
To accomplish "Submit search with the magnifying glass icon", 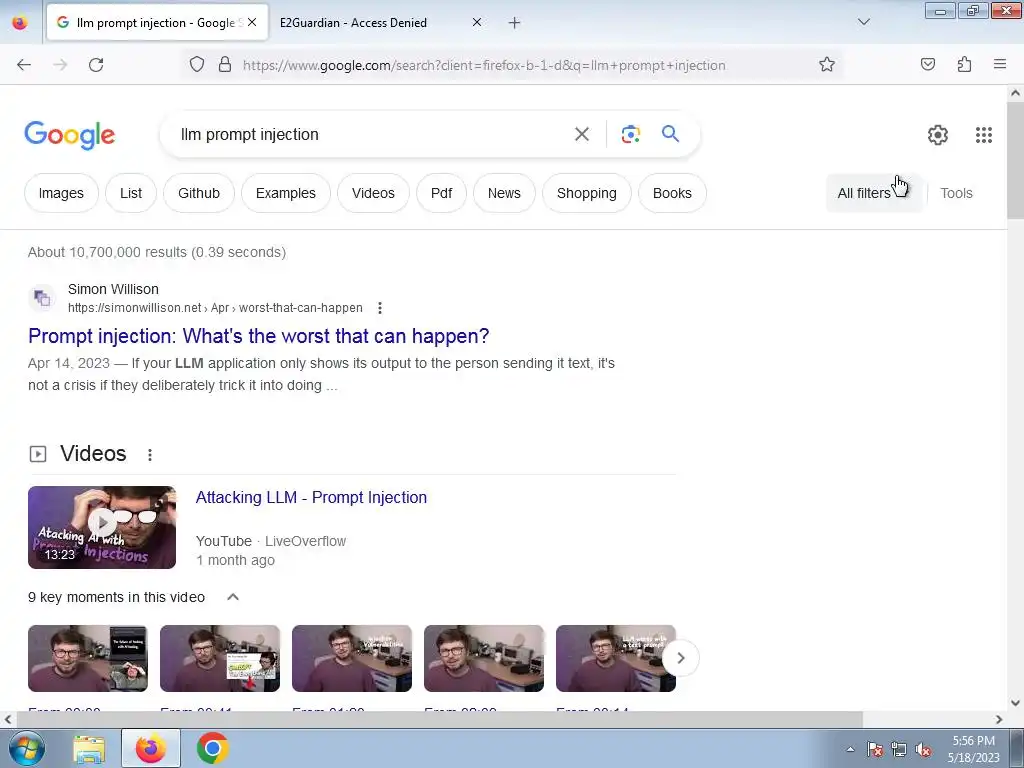I will pyautogui.click(x=670, y=134).
